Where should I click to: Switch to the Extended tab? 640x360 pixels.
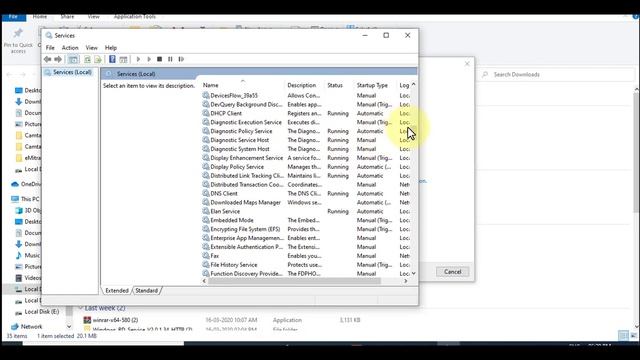coord(117,291)
